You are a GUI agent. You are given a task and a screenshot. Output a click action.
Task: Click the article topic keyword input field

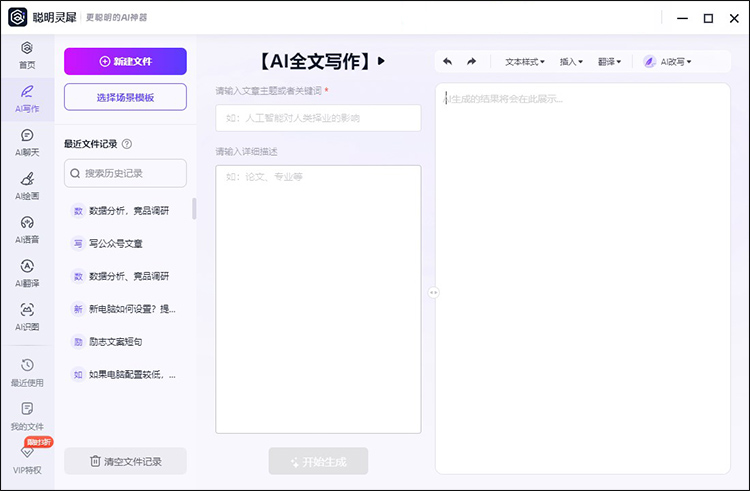(x=318, y=118)
